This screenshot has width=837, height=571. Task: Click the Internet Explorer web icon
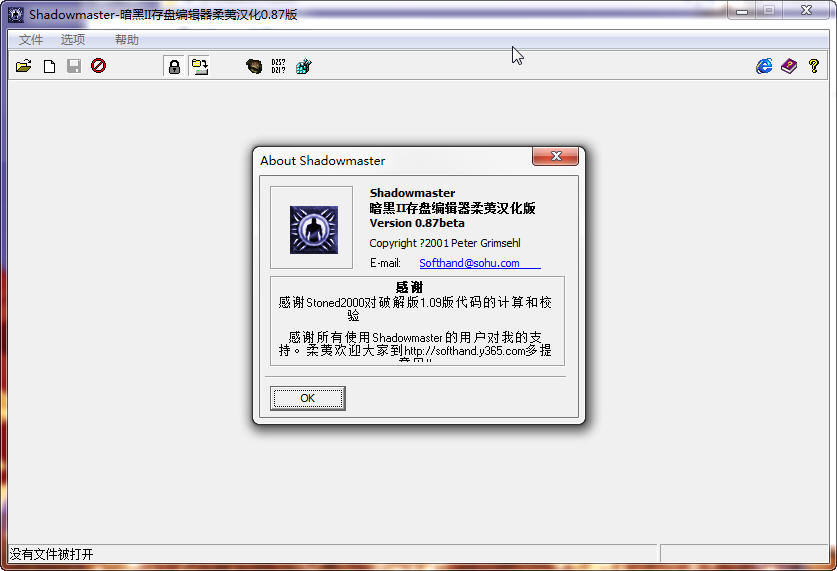764,66
